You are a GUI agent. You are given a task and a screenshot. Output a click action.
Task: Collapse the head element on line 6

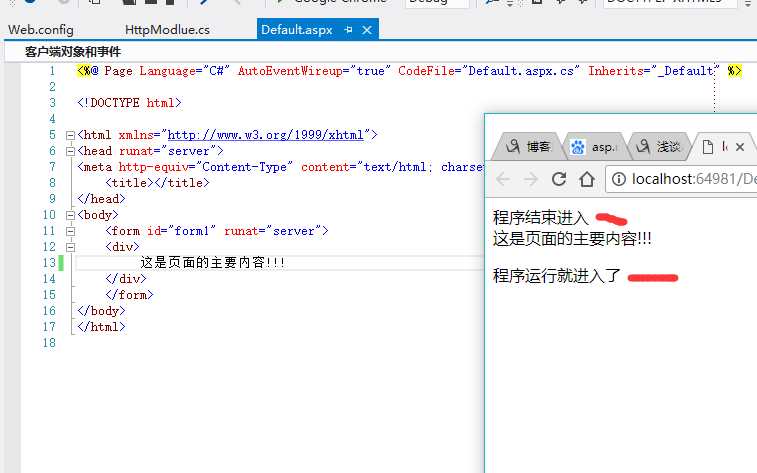(x=70, y=151)
